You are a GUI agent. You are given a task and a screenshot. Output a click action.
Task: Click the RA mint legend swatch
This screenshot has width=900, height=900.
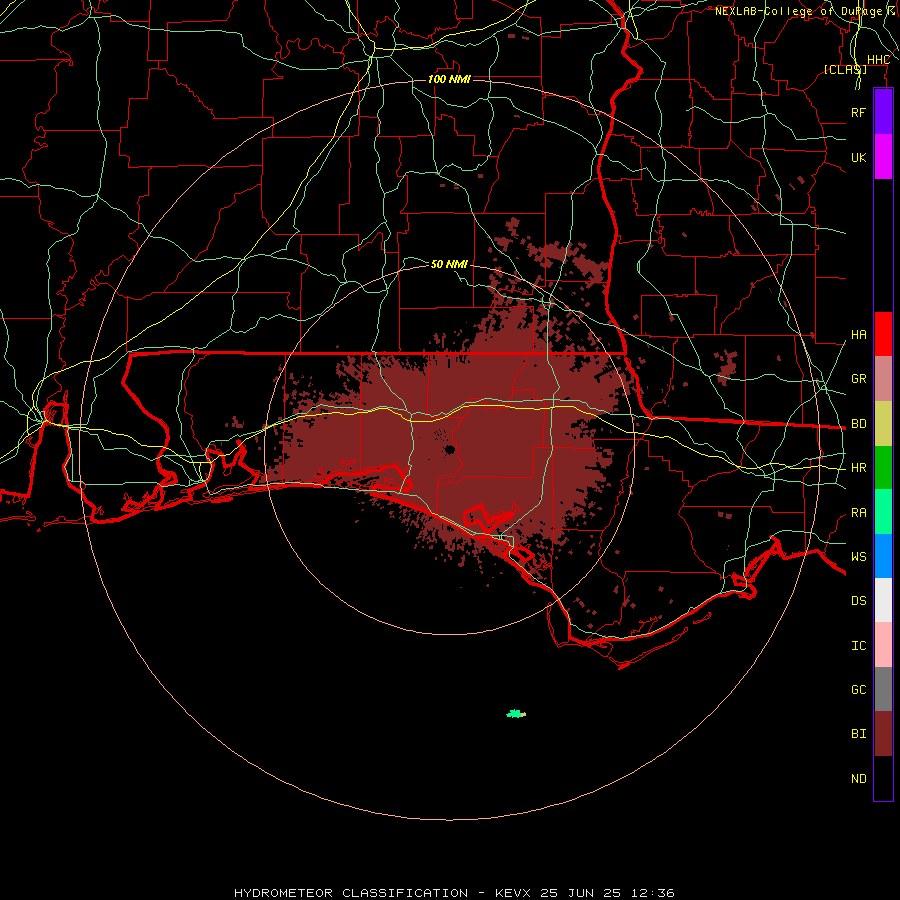(883, 512)
